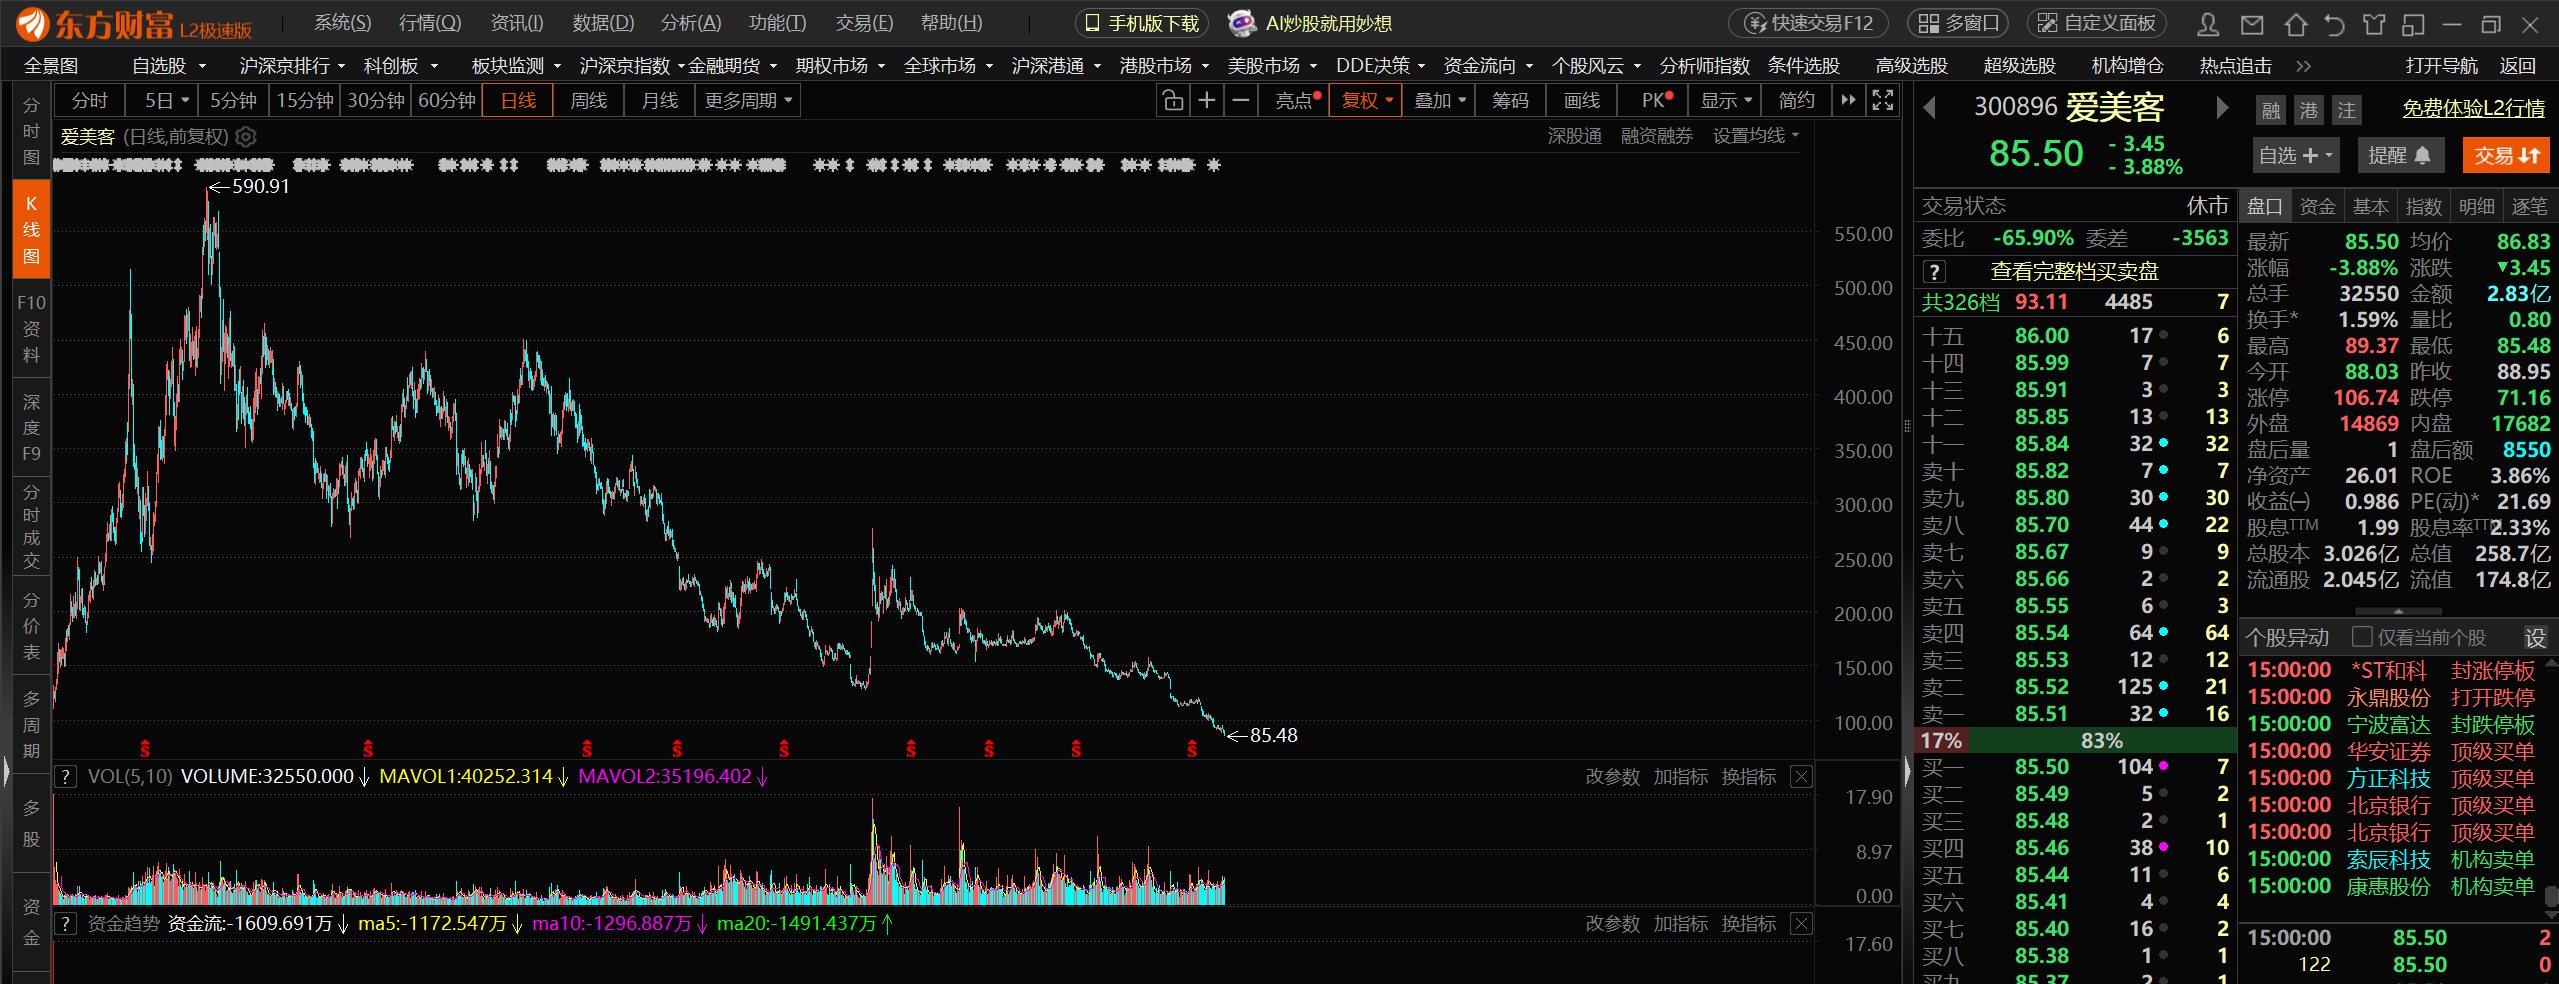This screenshot has height=984, width=2559.
Task: Open 叠加 overlay dropdown
Action: pos(1439,101)
